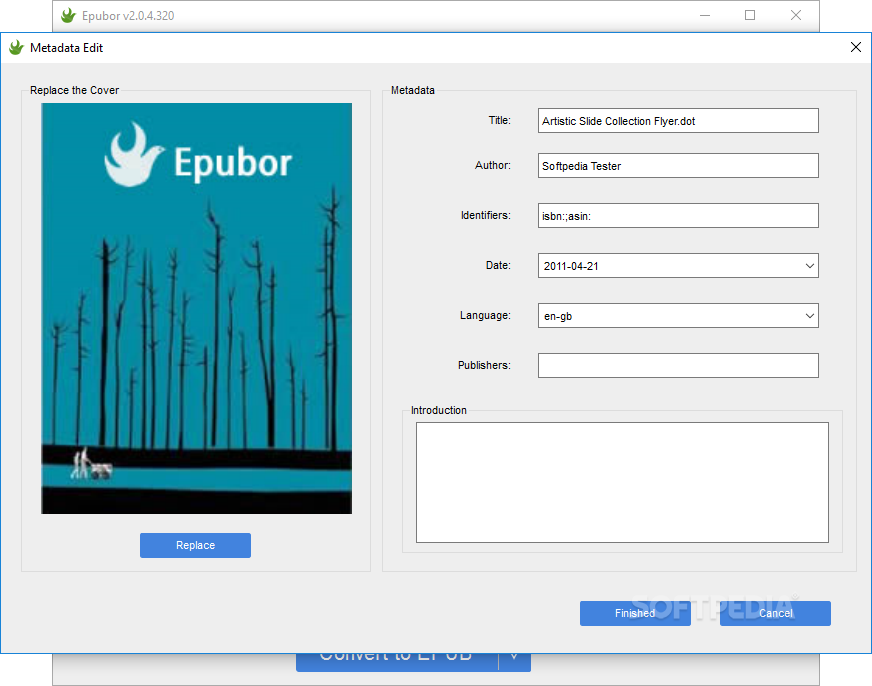Focus the Title input field
Screen dimensions: 872x686
(678, 121)
